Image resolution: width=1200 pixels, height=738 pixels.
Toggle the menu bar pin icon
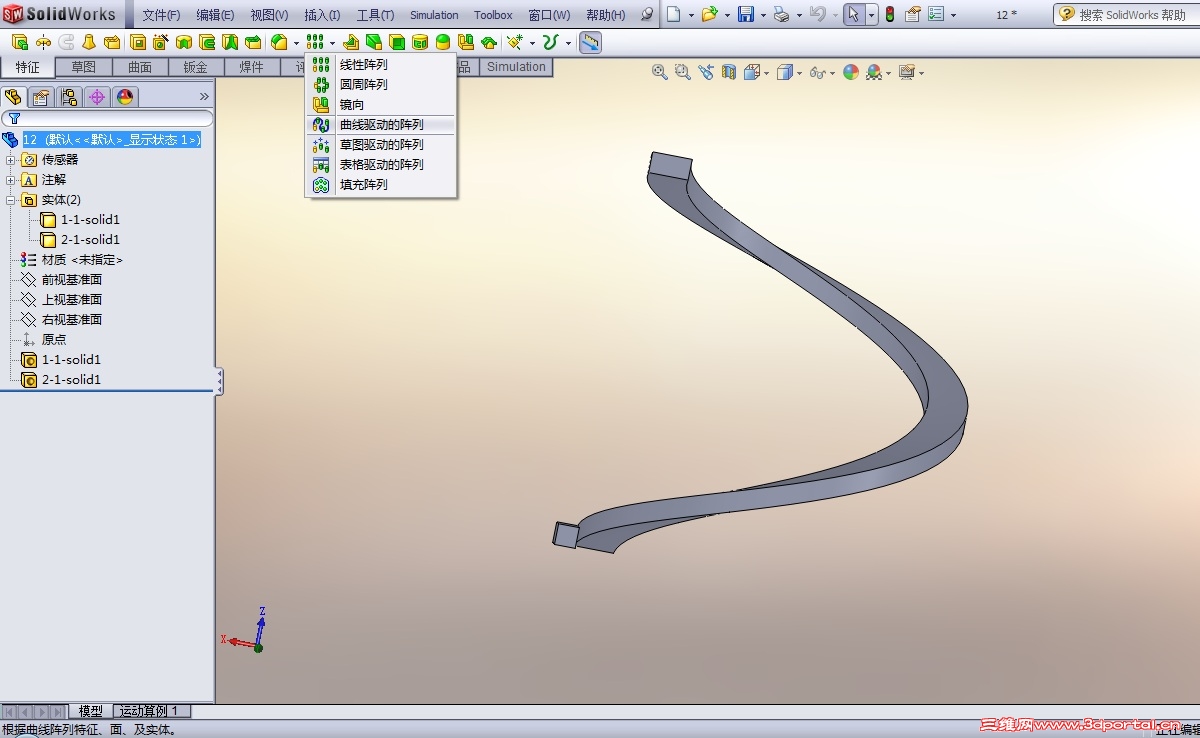click(x=647, y=15)
